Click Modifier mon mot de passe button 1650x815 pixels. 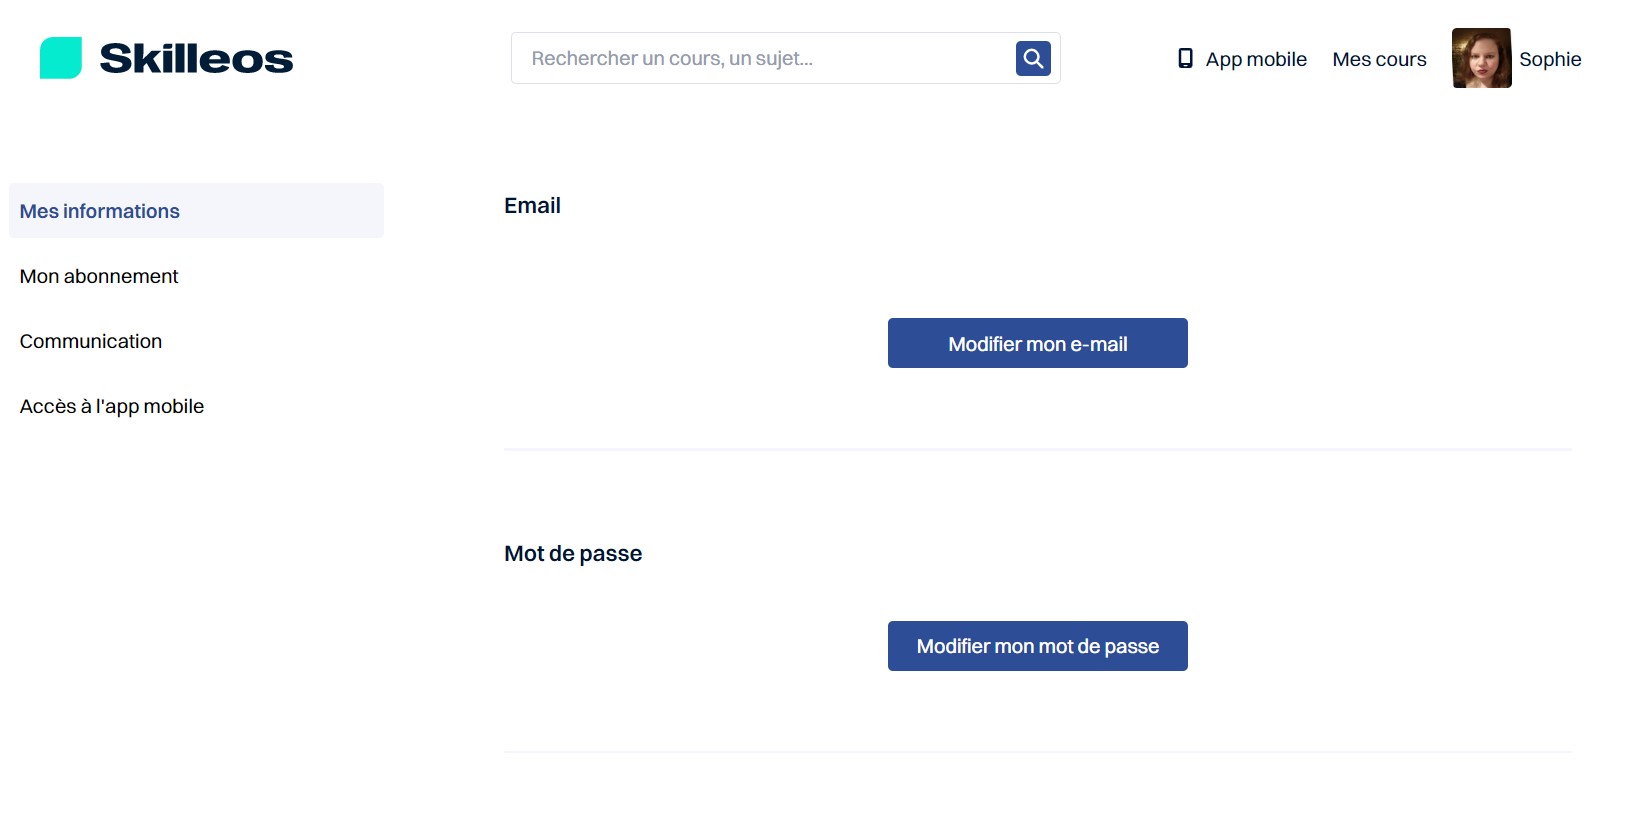[1038, 646]
